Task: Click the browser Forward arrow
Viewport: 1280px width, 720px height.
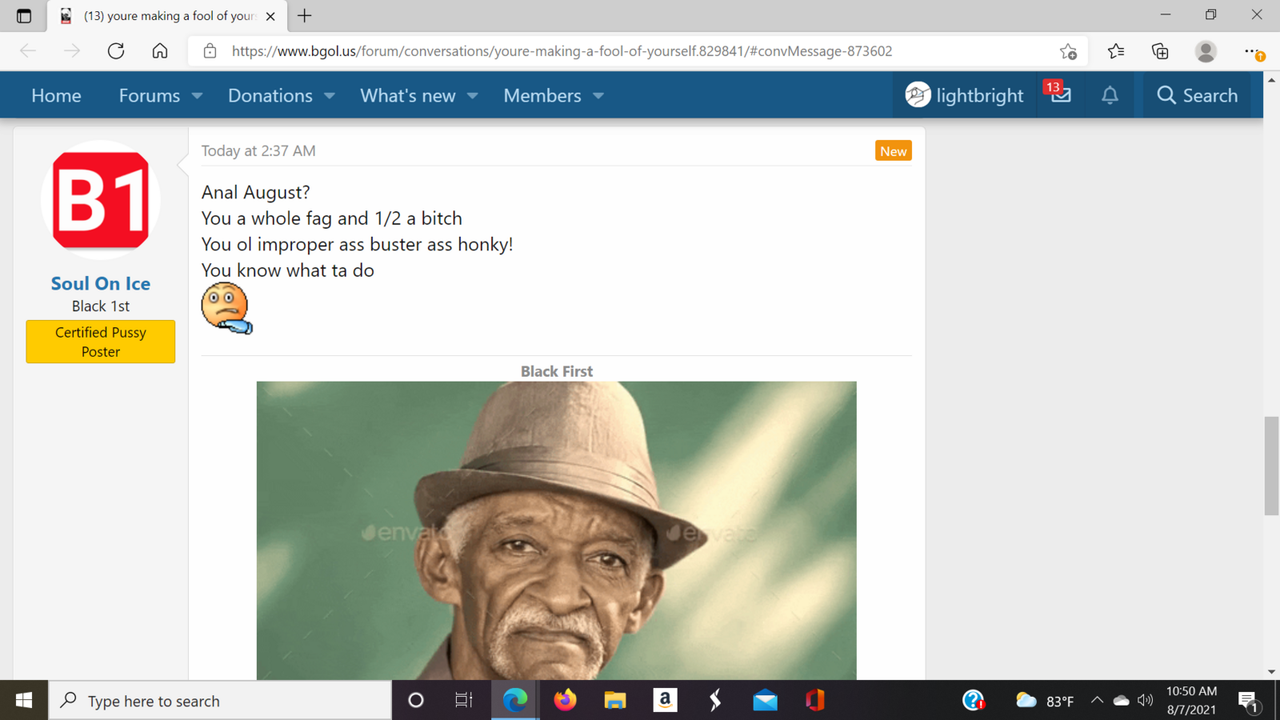Action: pyautogui.click(x=71, y=51)
